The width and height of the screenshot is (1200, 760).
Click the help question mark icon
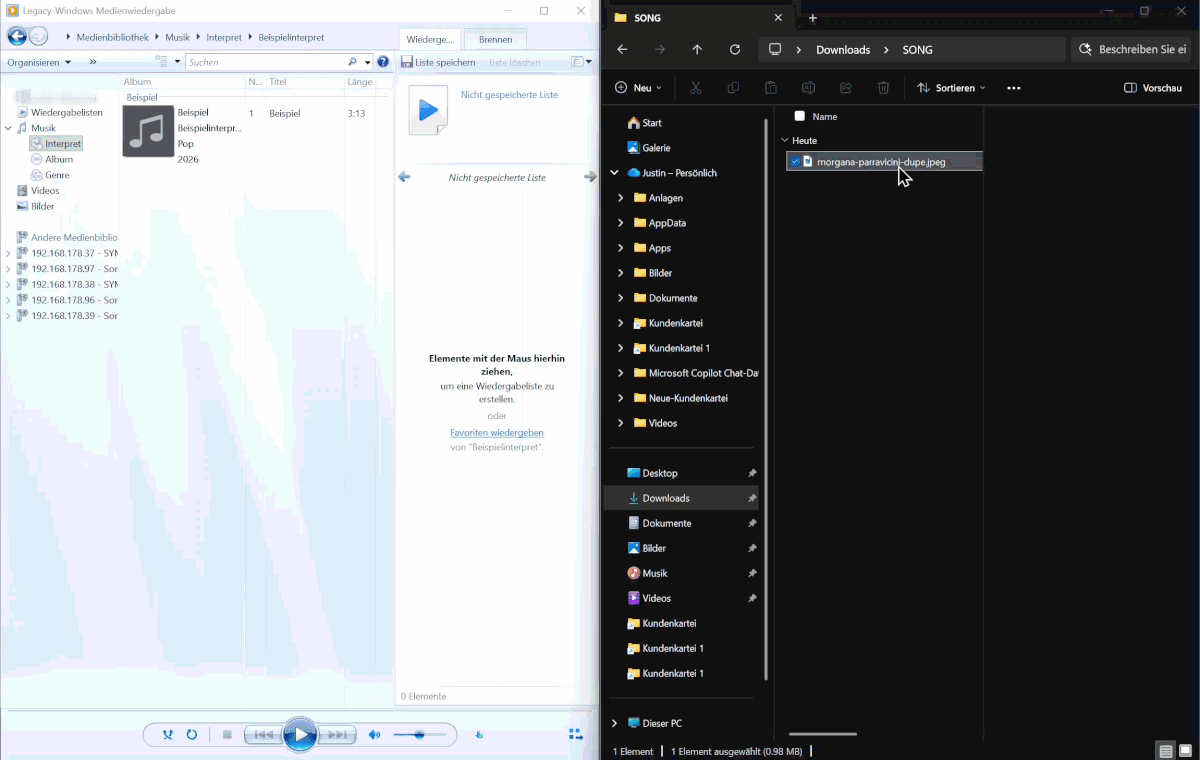click(383, 62)
